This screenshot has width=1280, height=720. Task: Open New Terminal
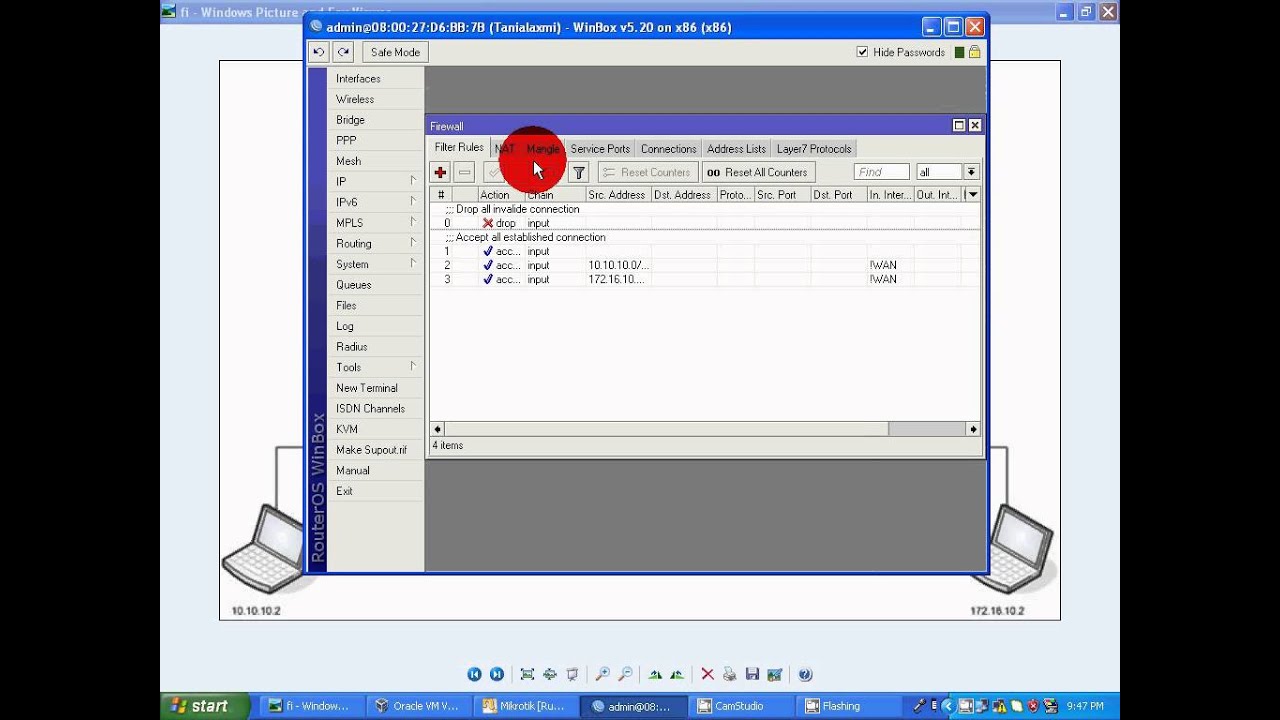click(x=375, y=388)
